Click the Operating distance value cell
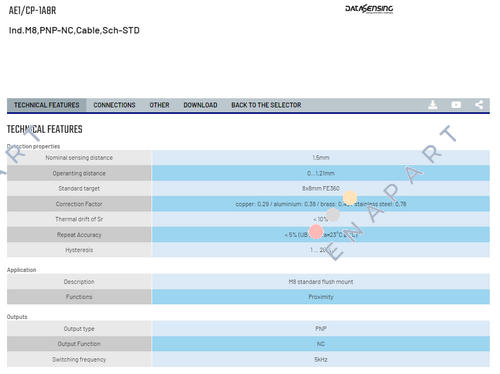Viewport: 500px width, 374px height. [x=321, y=173]
